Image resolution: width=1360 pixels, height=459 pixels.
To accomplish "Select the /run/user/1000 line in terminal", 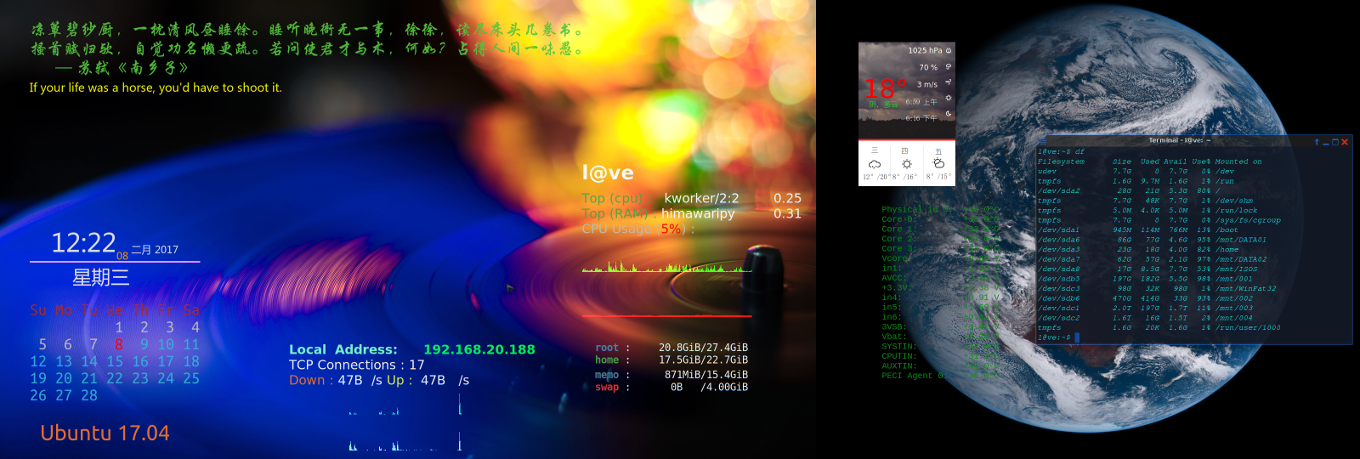I will pyautogui.click(x=1159, y=328).
